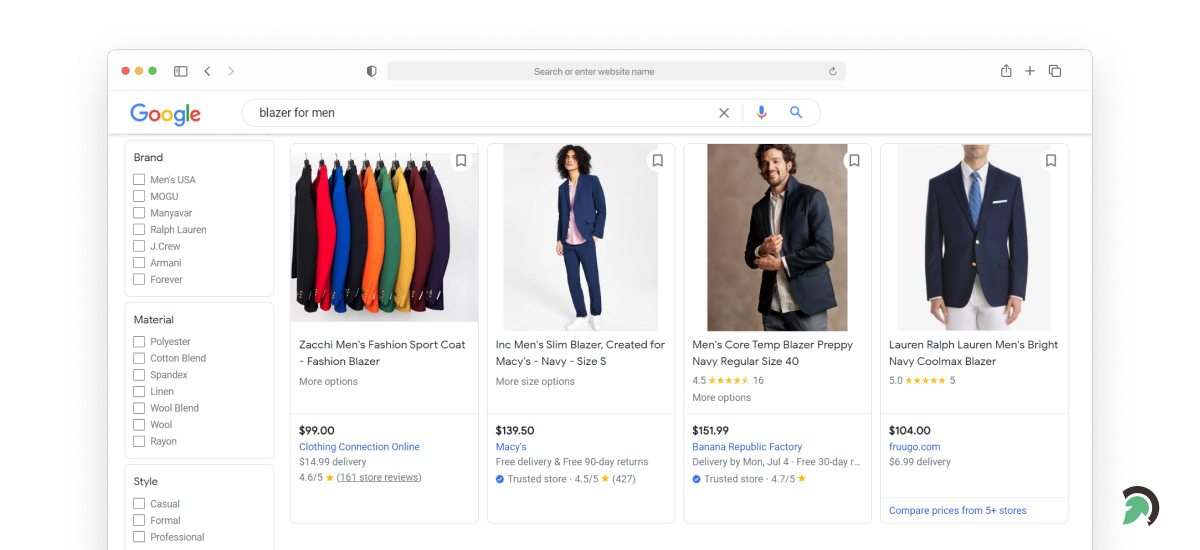
Task: Check the Rayon material filter
Action: [x=139, y=442]
